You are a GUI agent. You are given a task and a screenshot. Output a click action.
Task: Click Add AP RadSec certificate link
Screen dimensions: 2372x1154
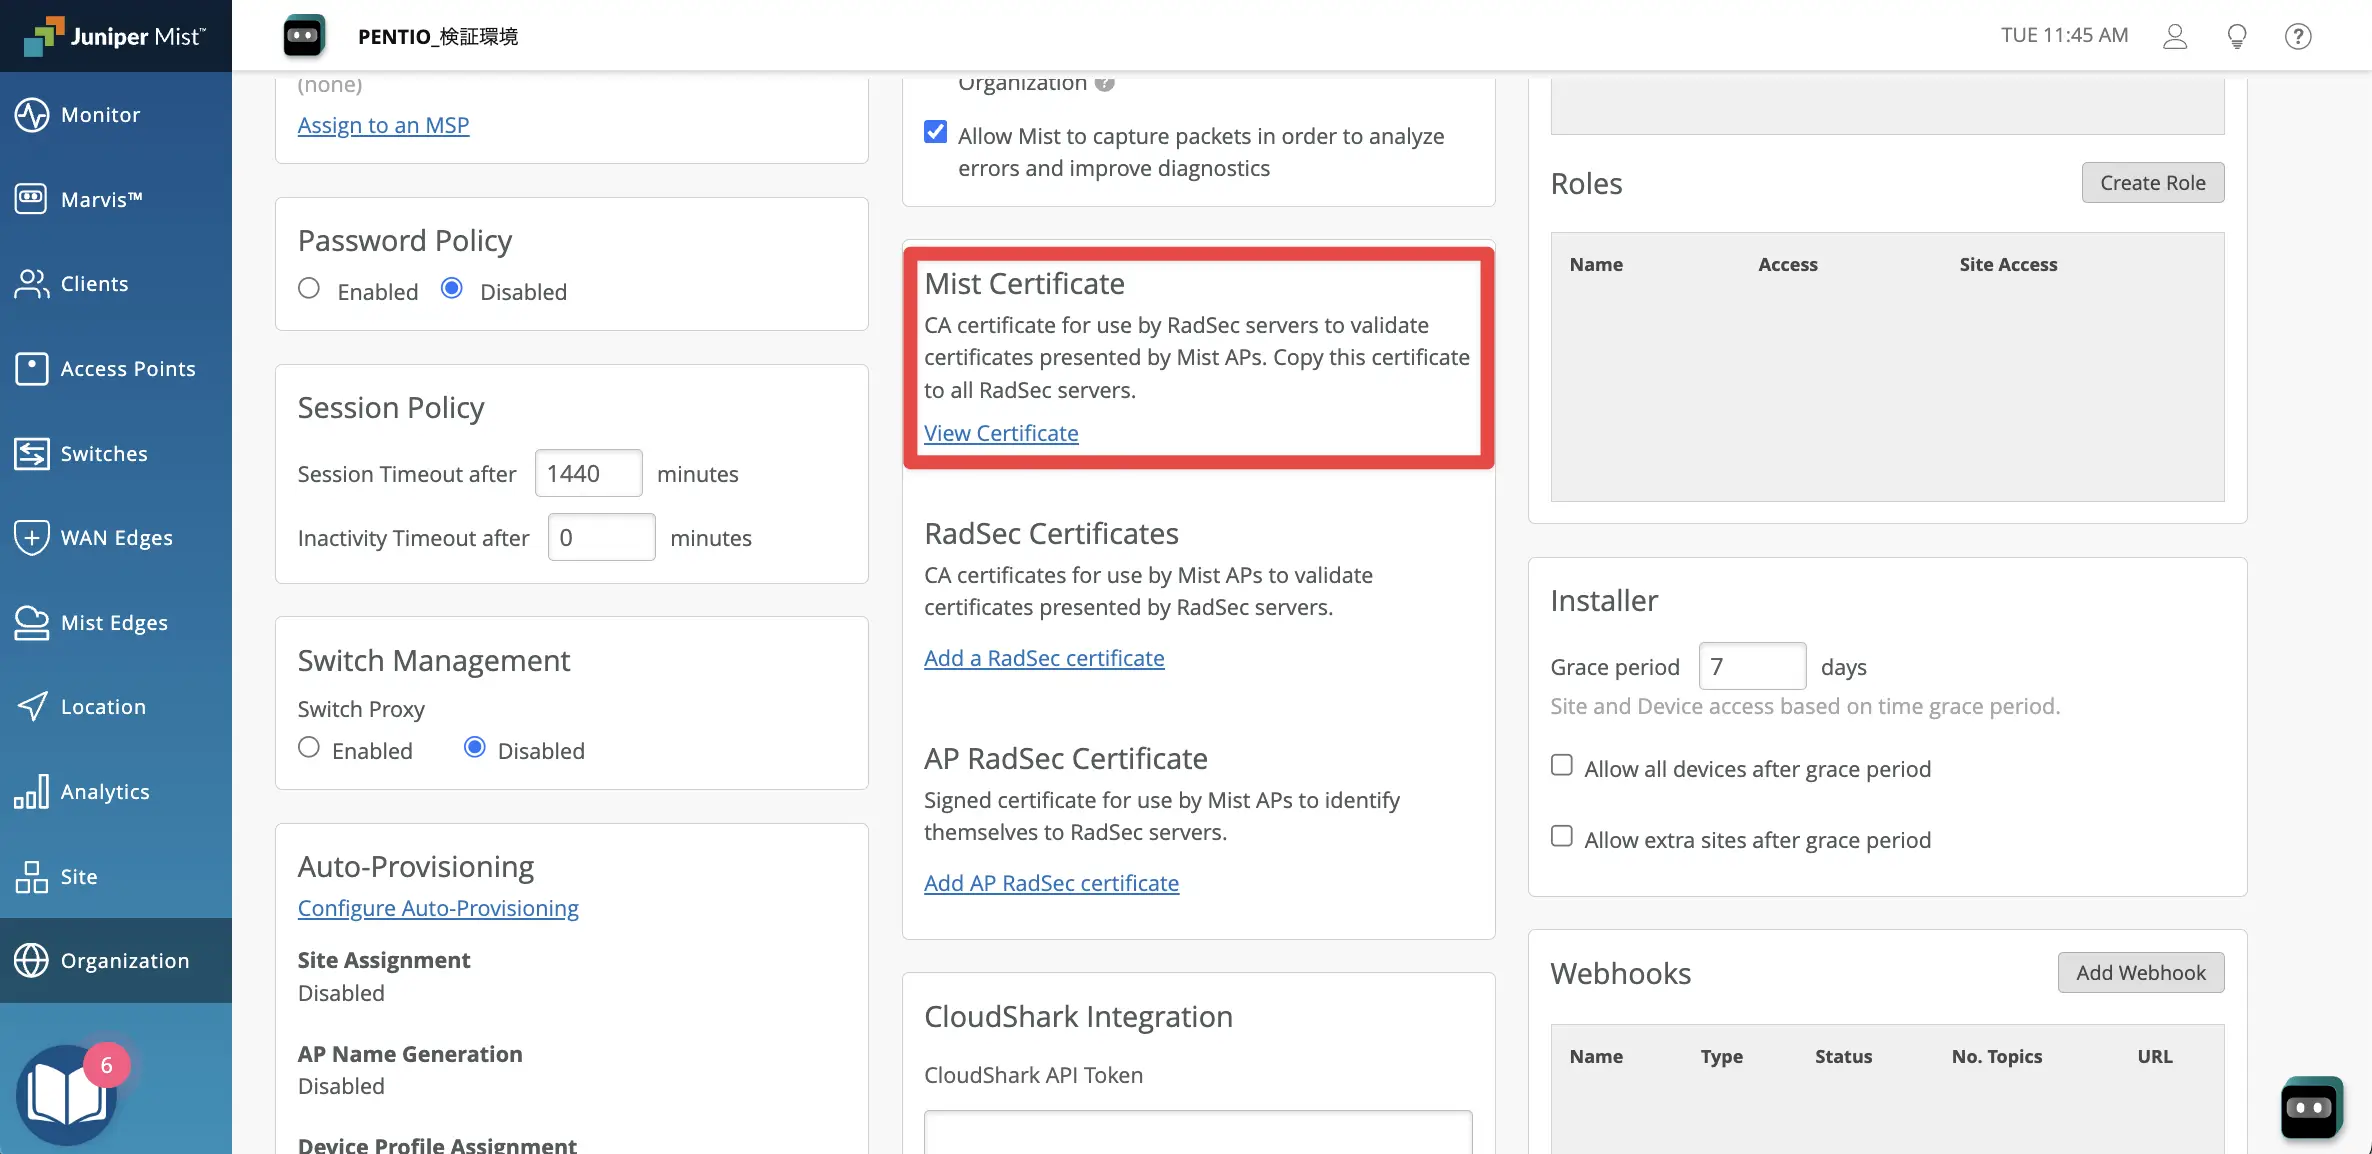(x=1051, y=883)
